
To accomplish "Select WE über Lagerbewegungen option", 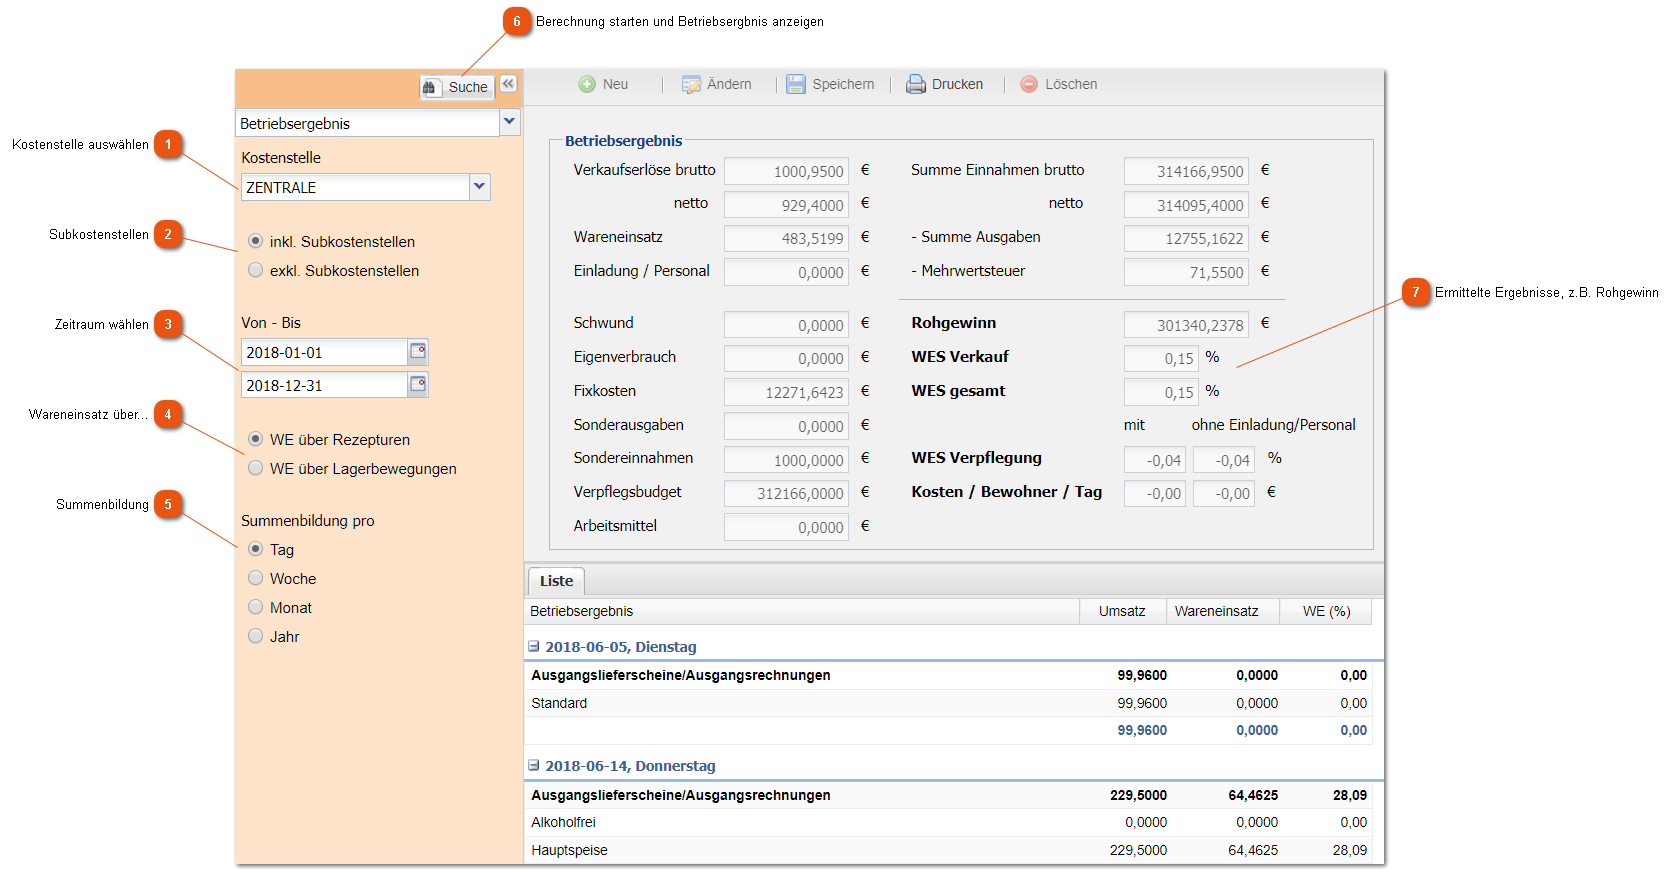I will pyautogui.click(x=256, y=468).
